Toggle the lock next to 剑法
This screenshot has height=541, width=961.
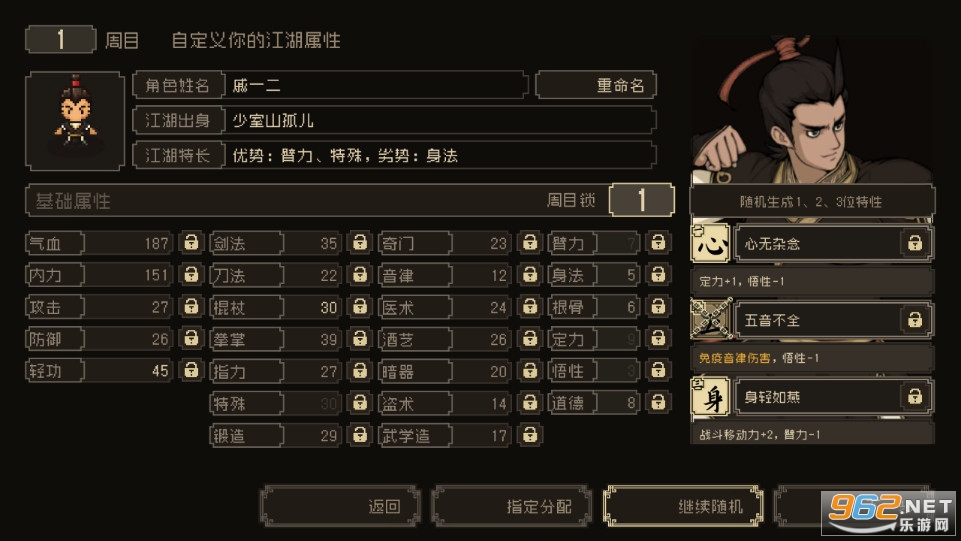(x=360, y=243)
